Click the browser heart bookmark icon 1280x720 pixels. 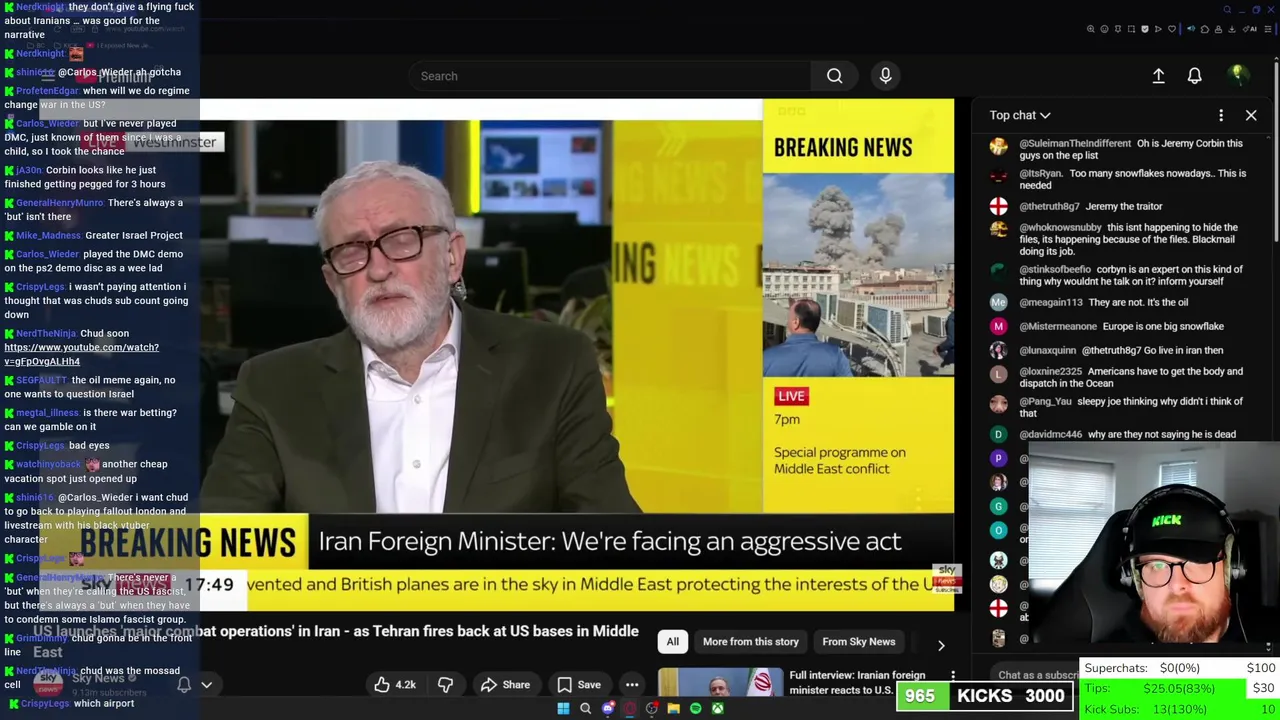coord(1172,29)
